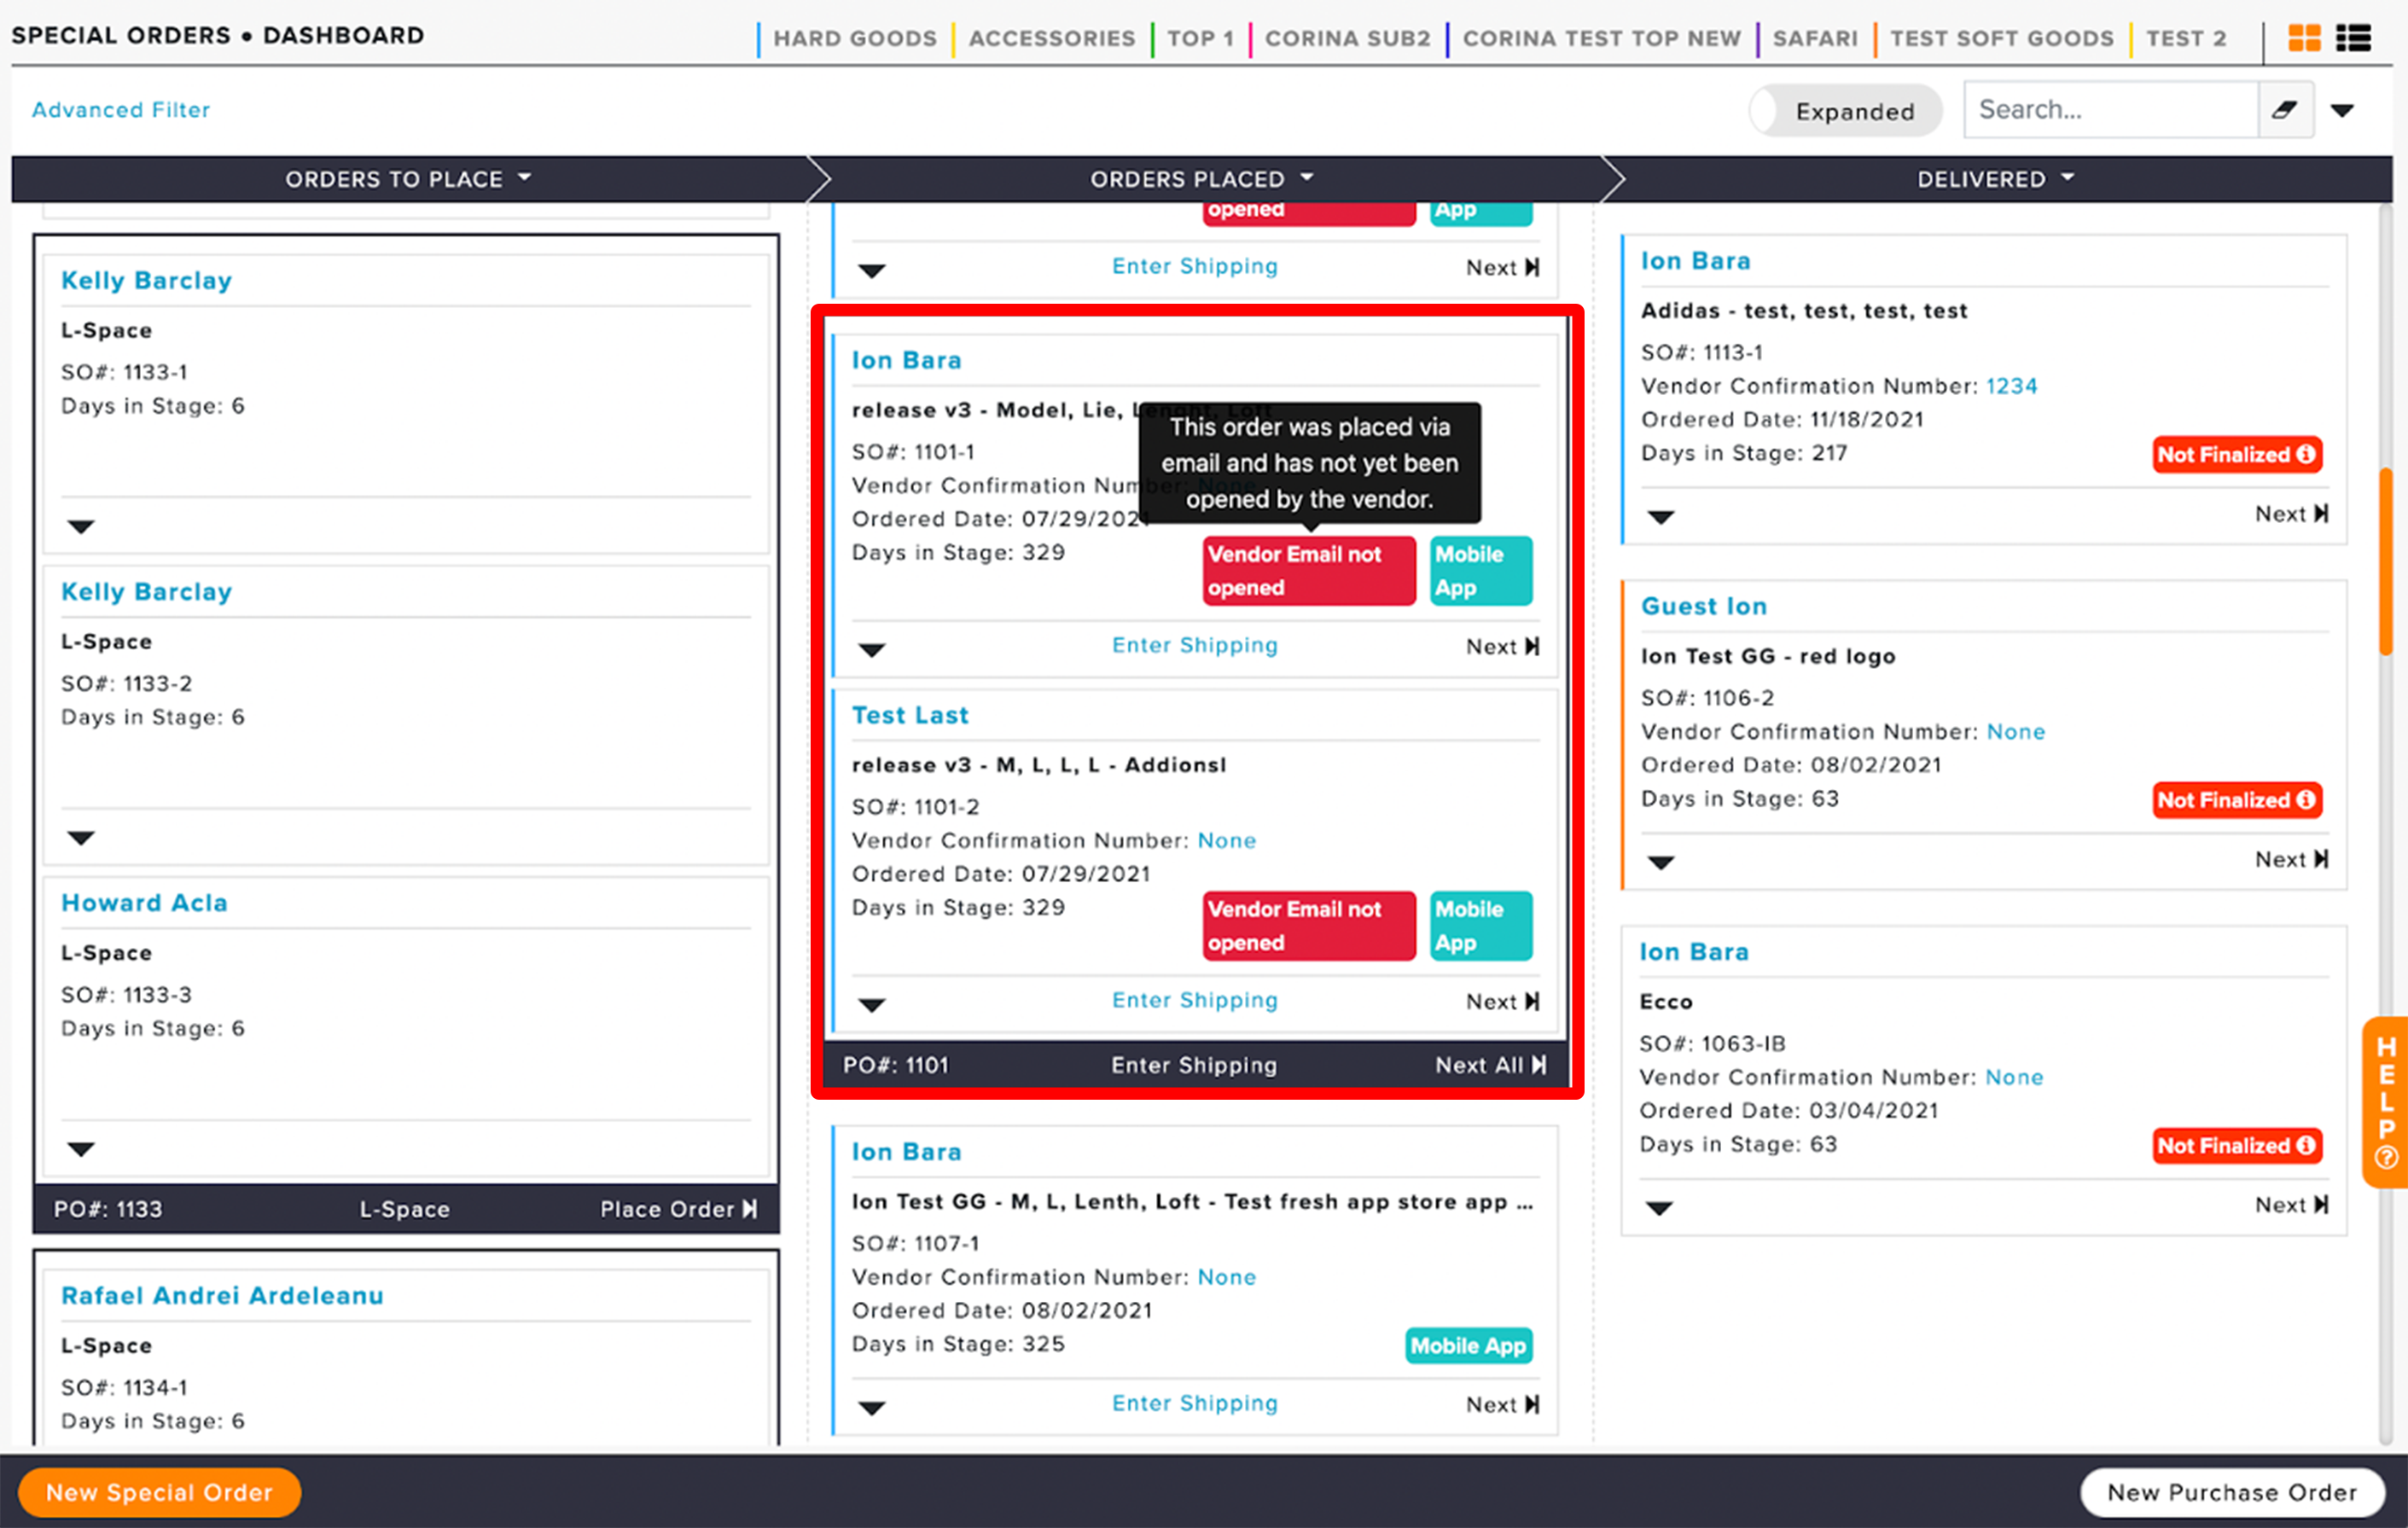Expand Ecco SO# 1063-IB card details
This screenshot has width=2408, height=1528.
pos(1660,1209)
